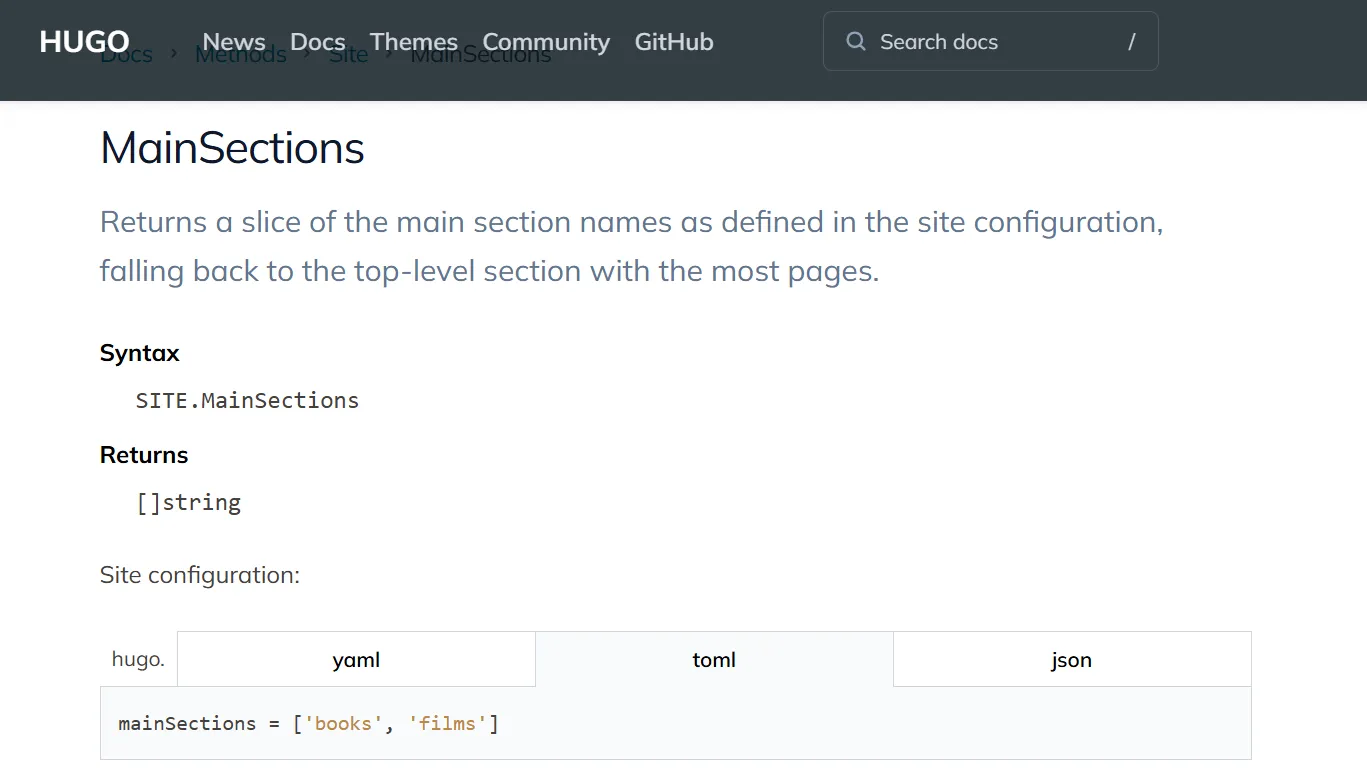Click the Returns label
Viewport: 1367px width, 777px height.
click(x=144, y=455)
